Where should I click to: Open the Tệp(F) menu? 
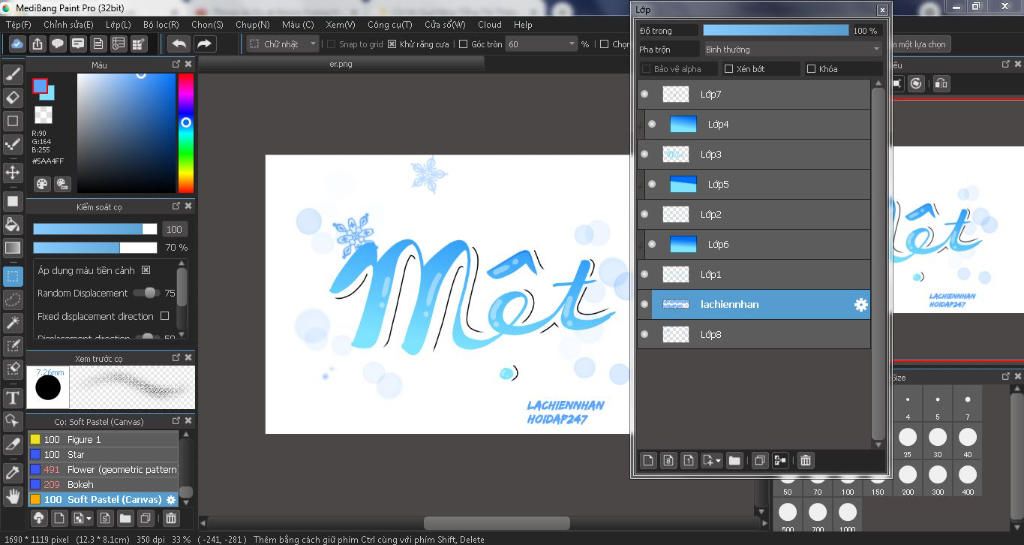pos(18,25)
